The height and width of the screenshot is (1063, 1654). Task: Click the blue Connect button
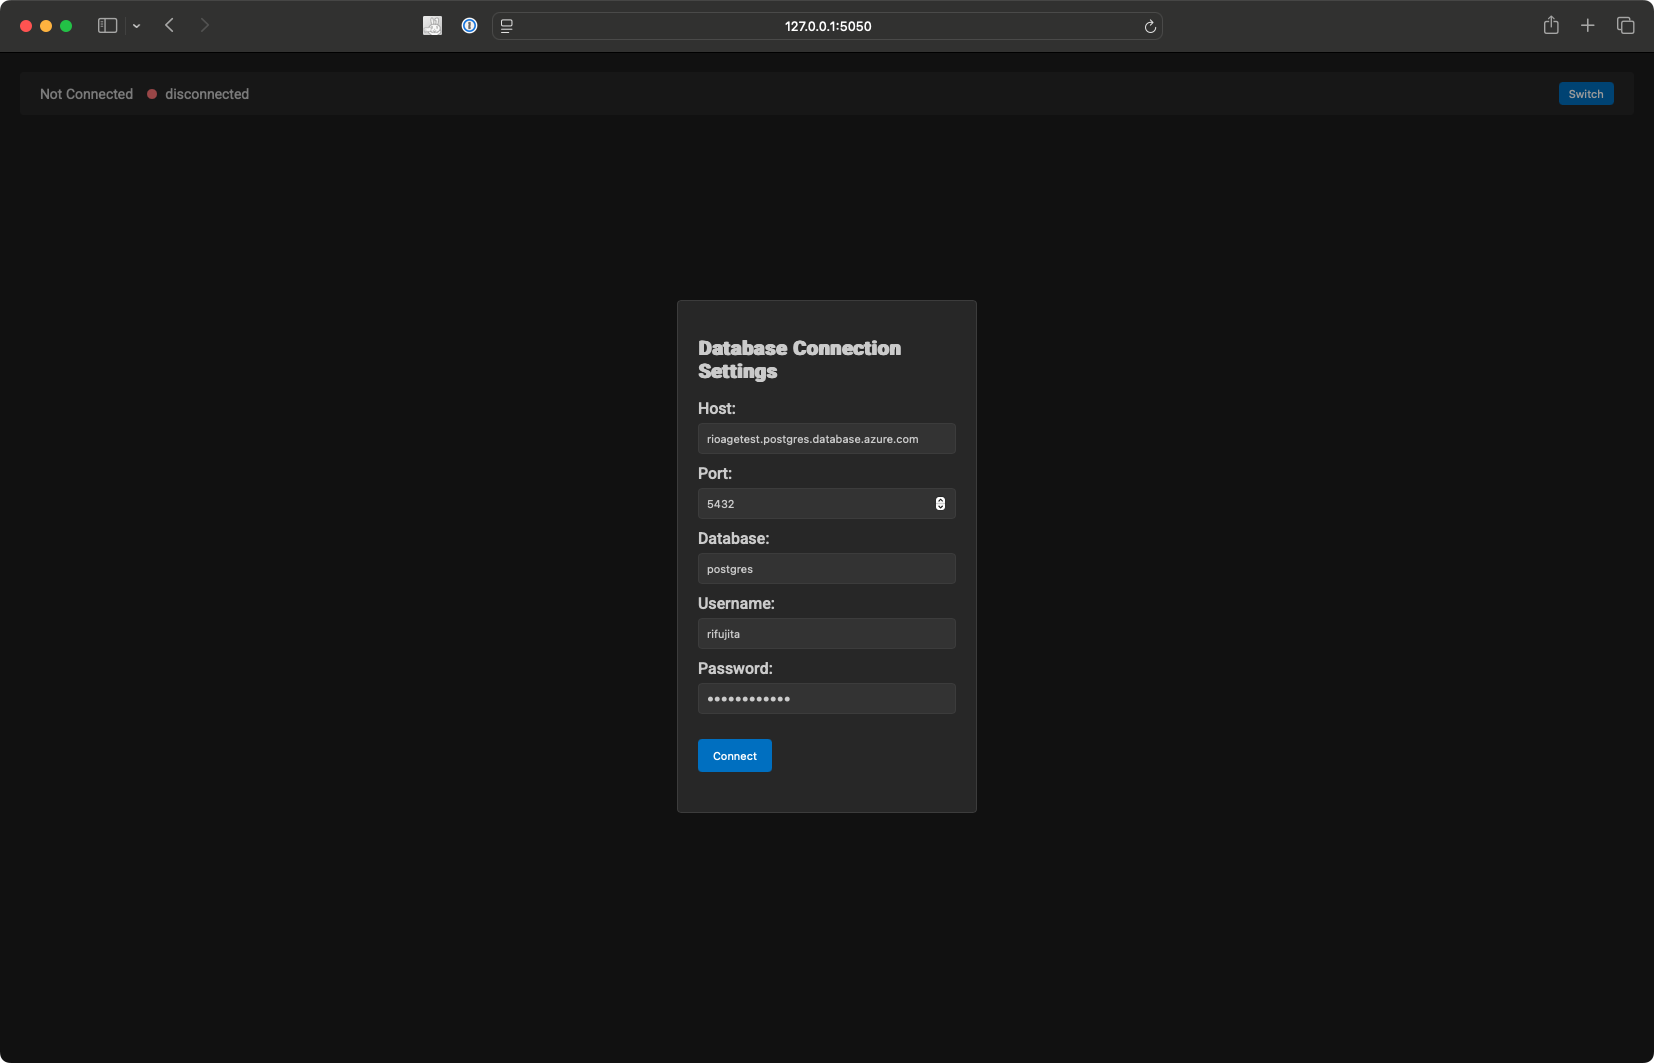coord(734,756)
